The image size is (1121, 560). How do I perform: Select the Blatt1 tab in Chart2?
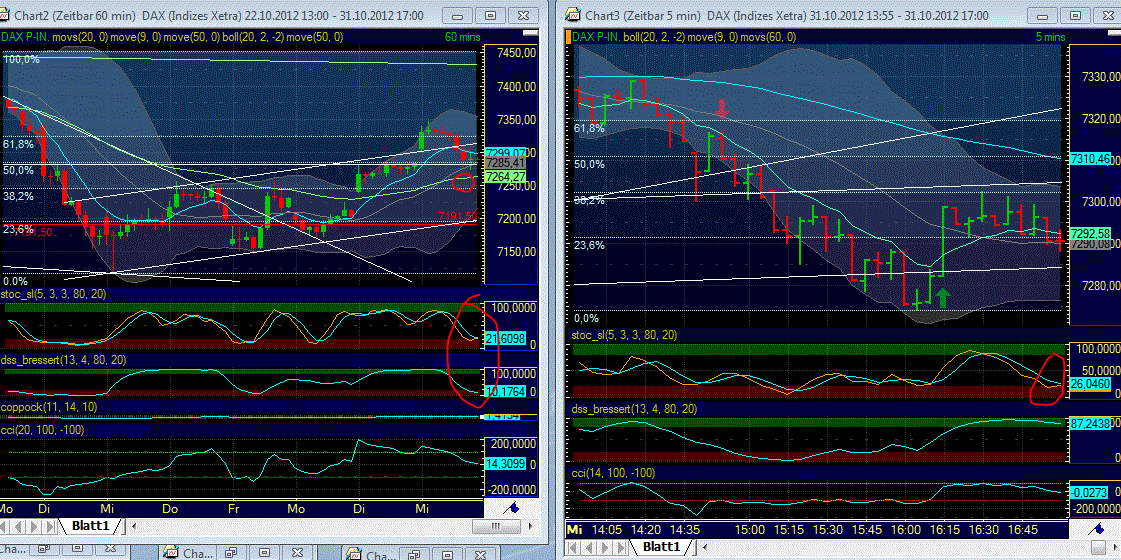pyautogui.click(x=90, y=526)
